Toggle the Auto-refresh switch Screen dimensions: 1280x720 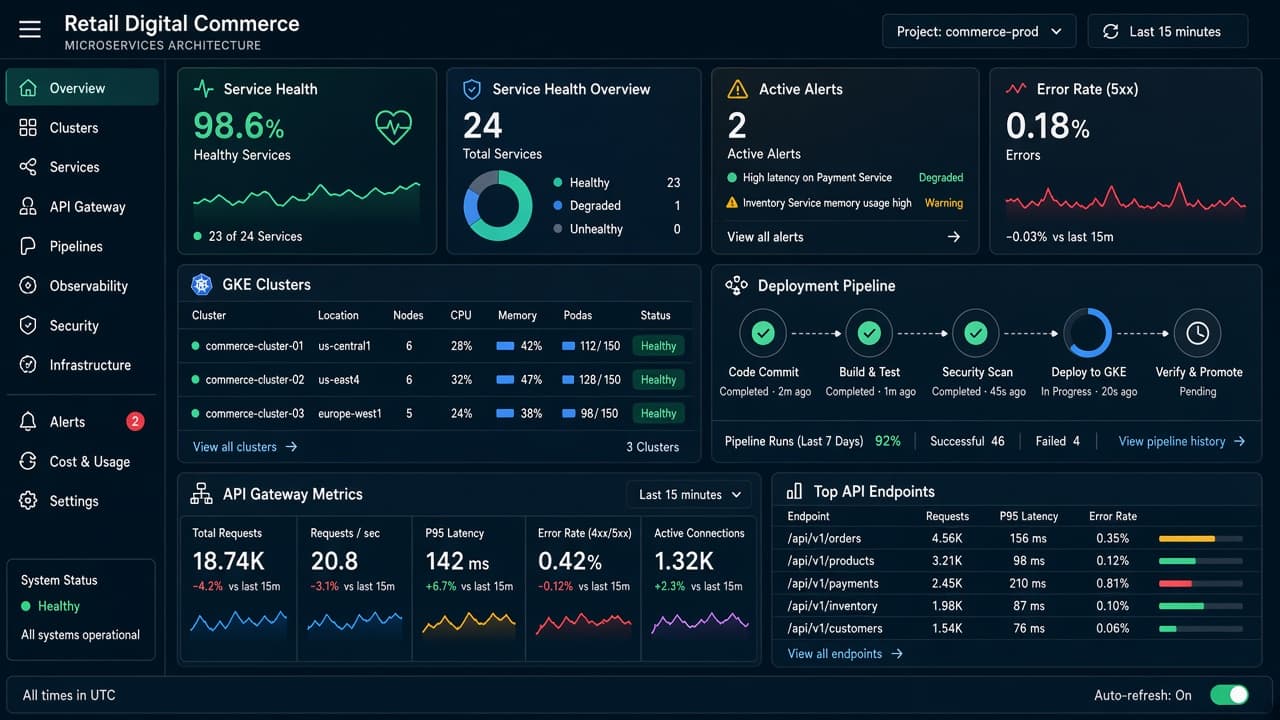(1229, 695)
